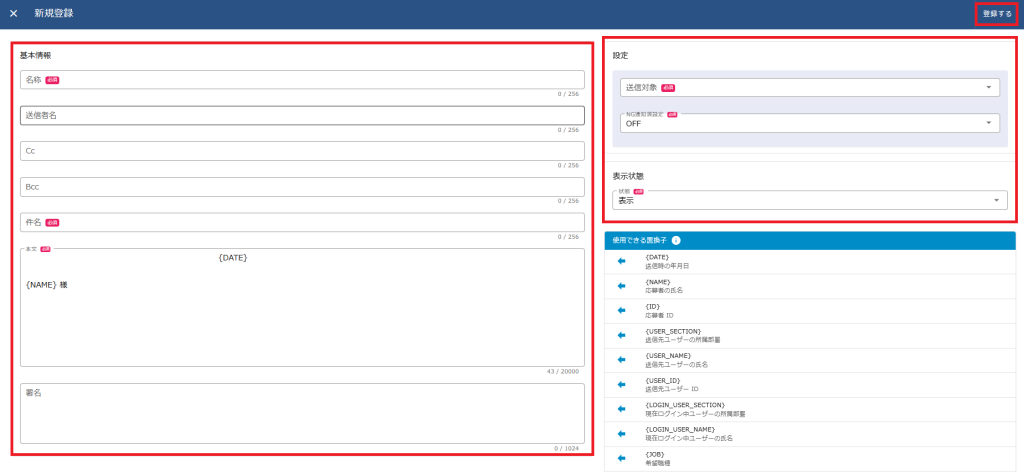The width and height of the screenshot is (1024, 472).
Task: Click the X icon beside 新規登録
Action: click(13, 13)
